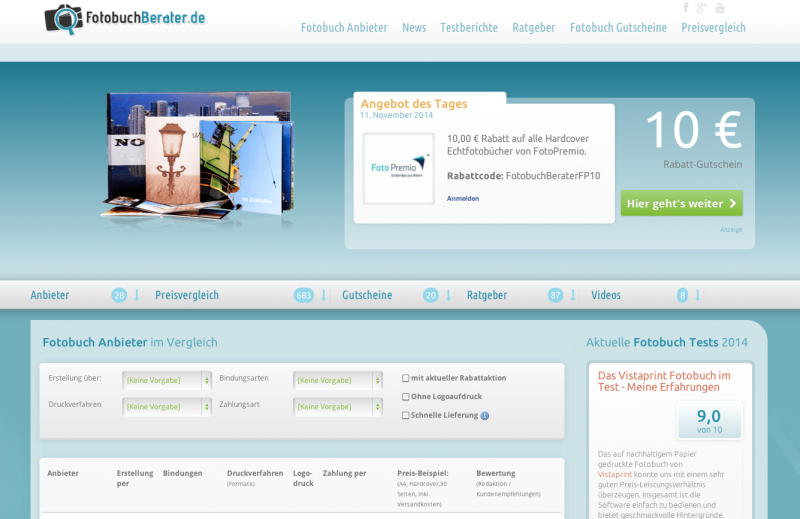The width and height of the screenshot is (800, 519).
Task: Click the photo books hero image
Action: pos(197,156)
